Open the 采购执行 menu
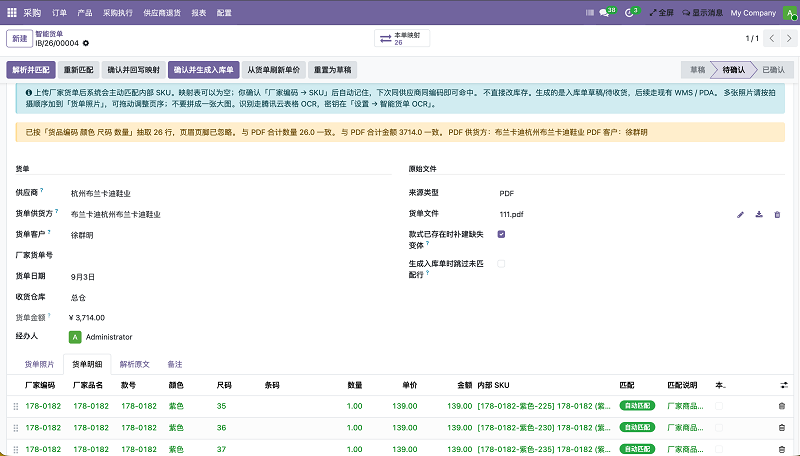Viewport: 800px width, 456px height. click(x=118, y=13)
